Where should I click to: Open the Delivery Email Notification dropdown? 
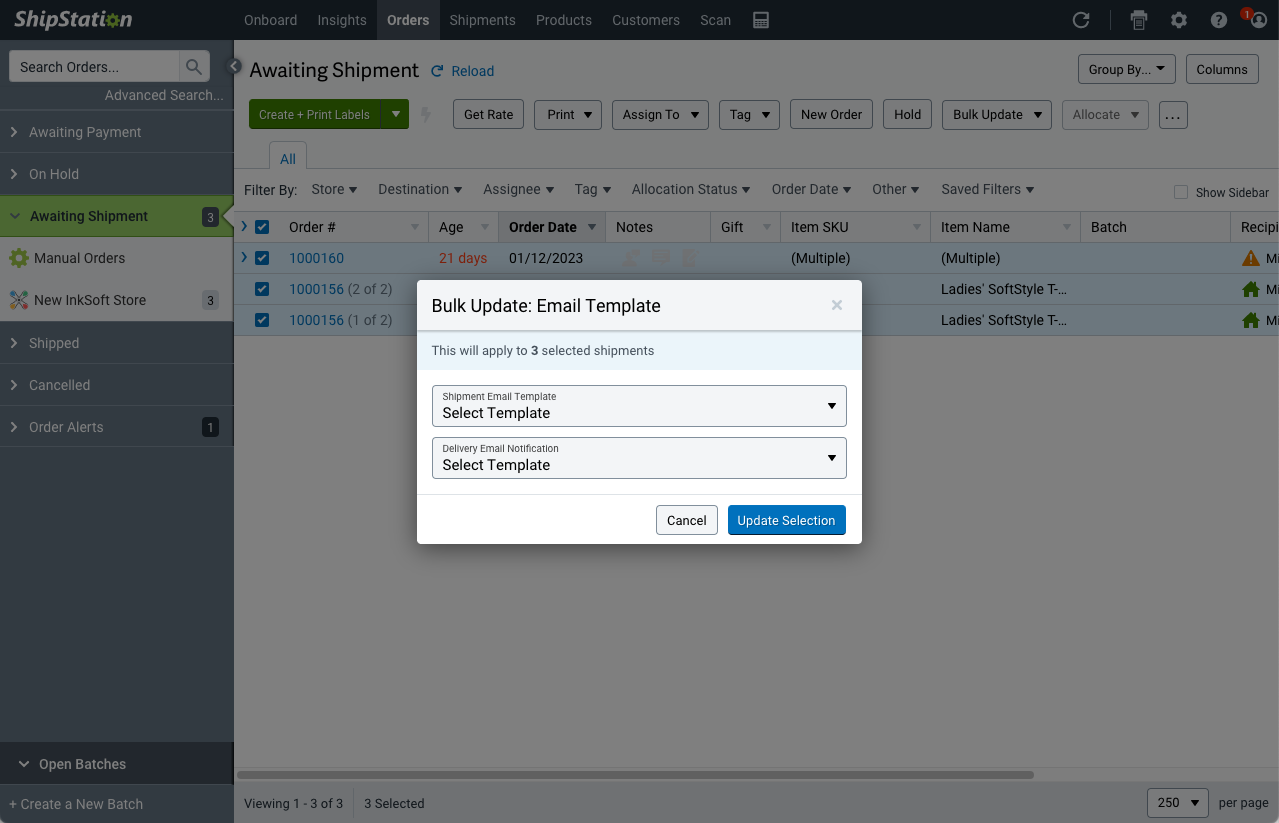tap(639, 458)
